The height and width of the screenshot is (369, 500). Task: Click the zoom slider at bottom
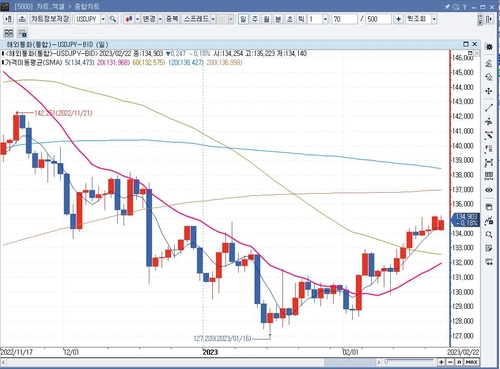tap(409, 361)
